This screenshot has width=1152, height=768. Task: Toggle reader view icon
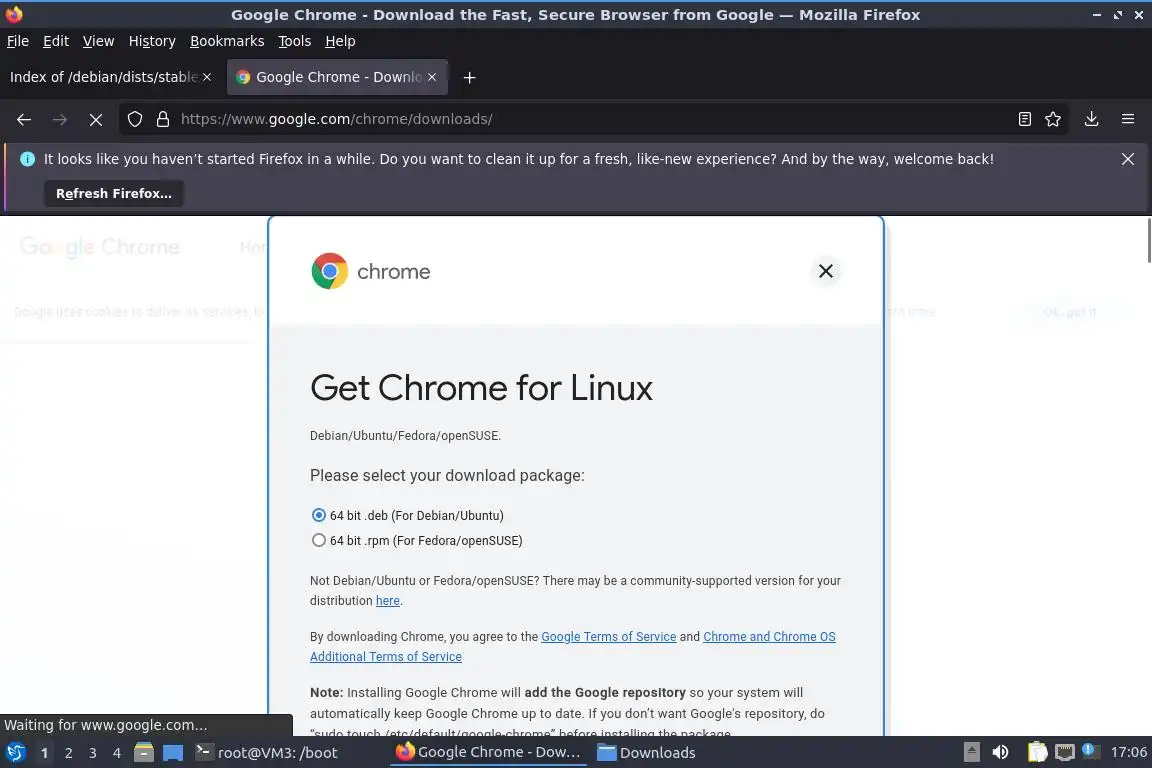(1025, 119)
